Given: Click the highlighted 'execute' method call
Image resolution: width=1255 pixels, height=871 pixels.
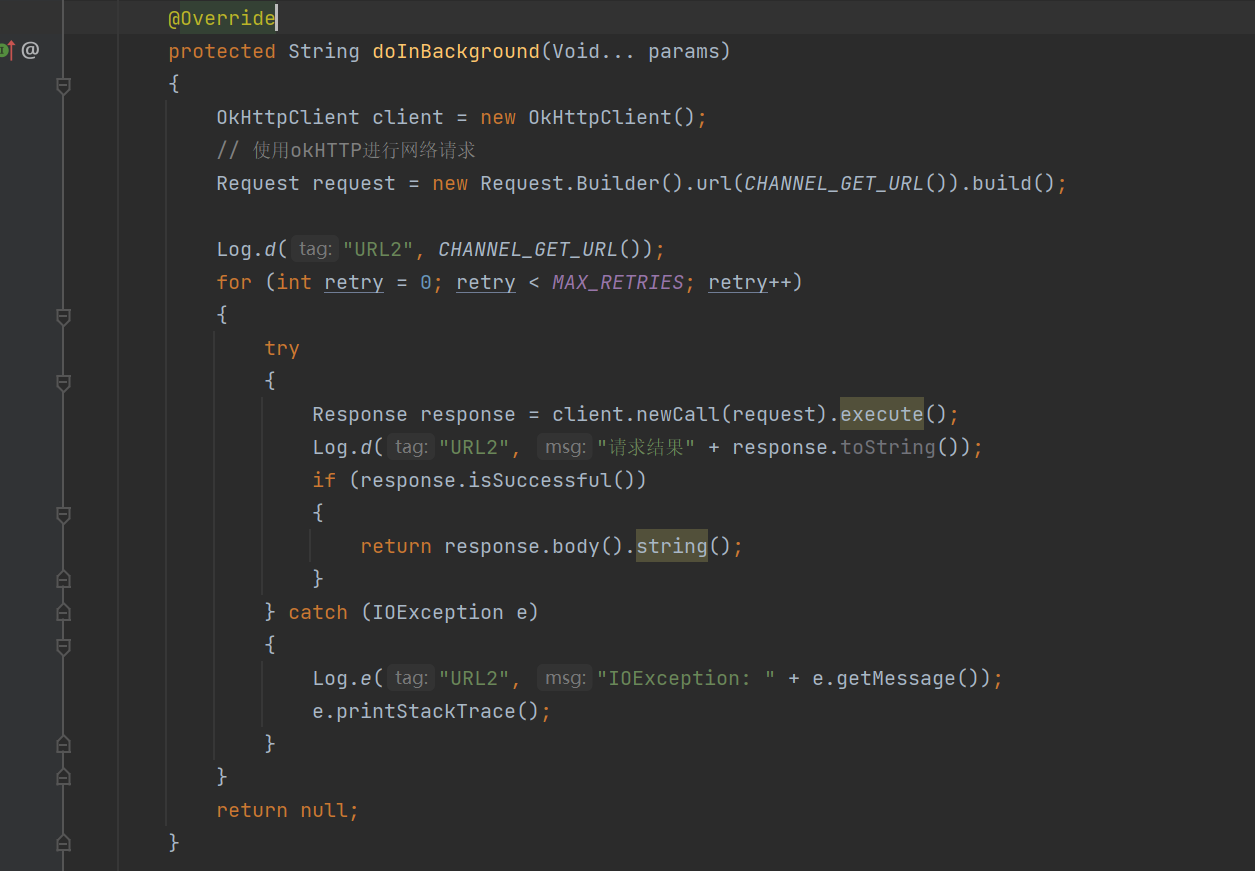Looking at the screenshot, I should (882, 414).
